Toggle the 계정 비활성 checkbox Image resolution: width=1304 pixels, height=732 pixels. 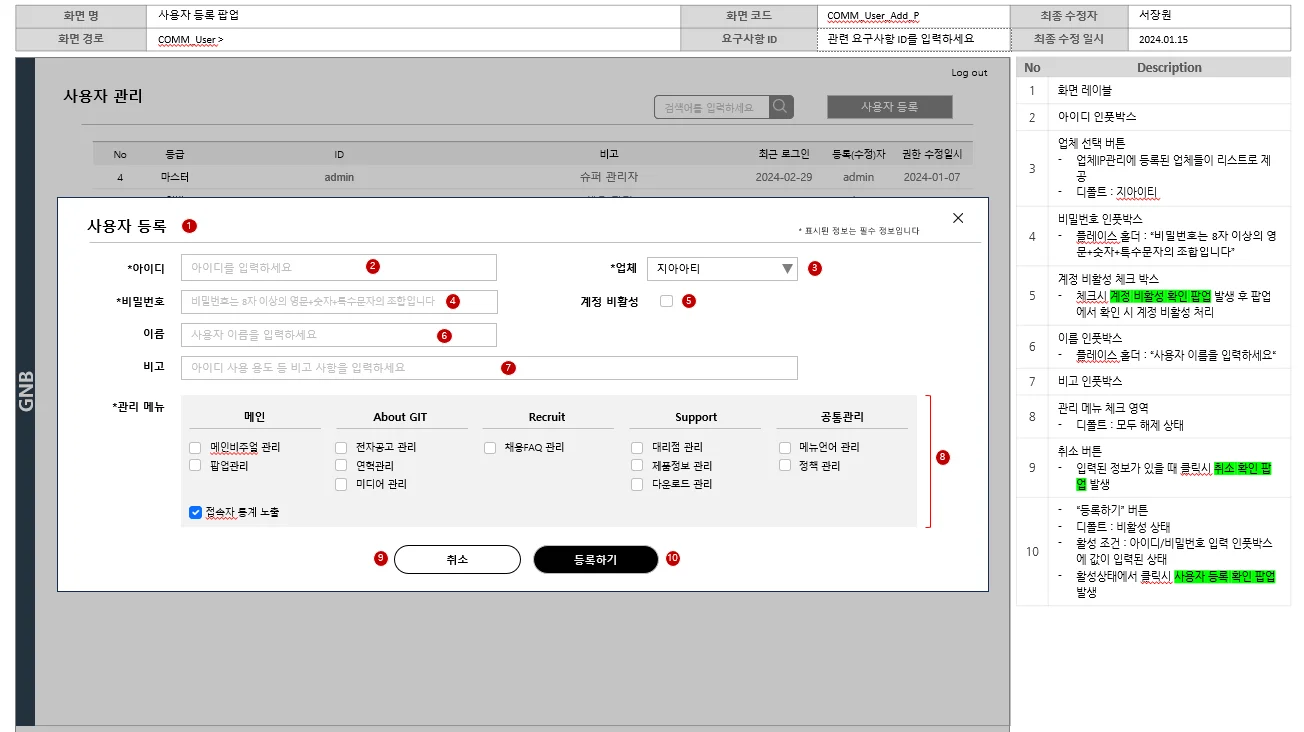(x=666, y=301)
